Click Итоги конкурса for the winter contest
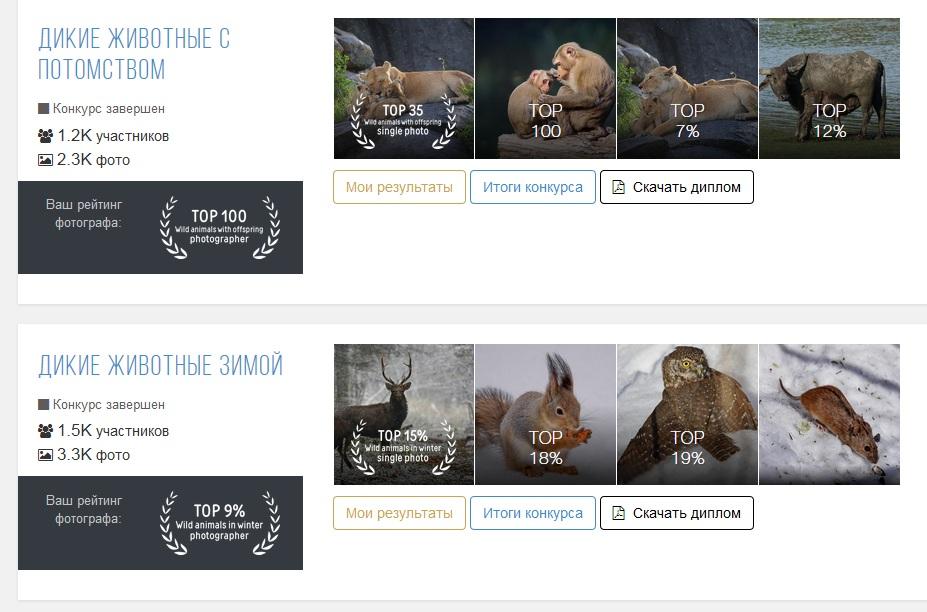 [533, 513]
